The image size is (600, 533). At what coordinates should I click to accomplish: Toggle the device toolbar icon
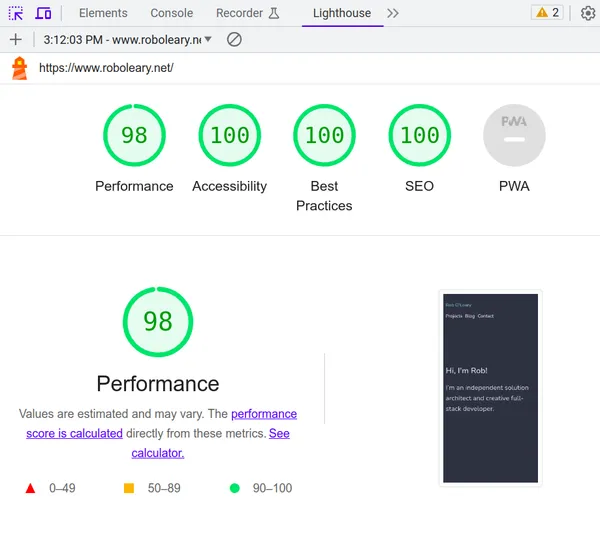pyautogui.click(x=43, y=13)
